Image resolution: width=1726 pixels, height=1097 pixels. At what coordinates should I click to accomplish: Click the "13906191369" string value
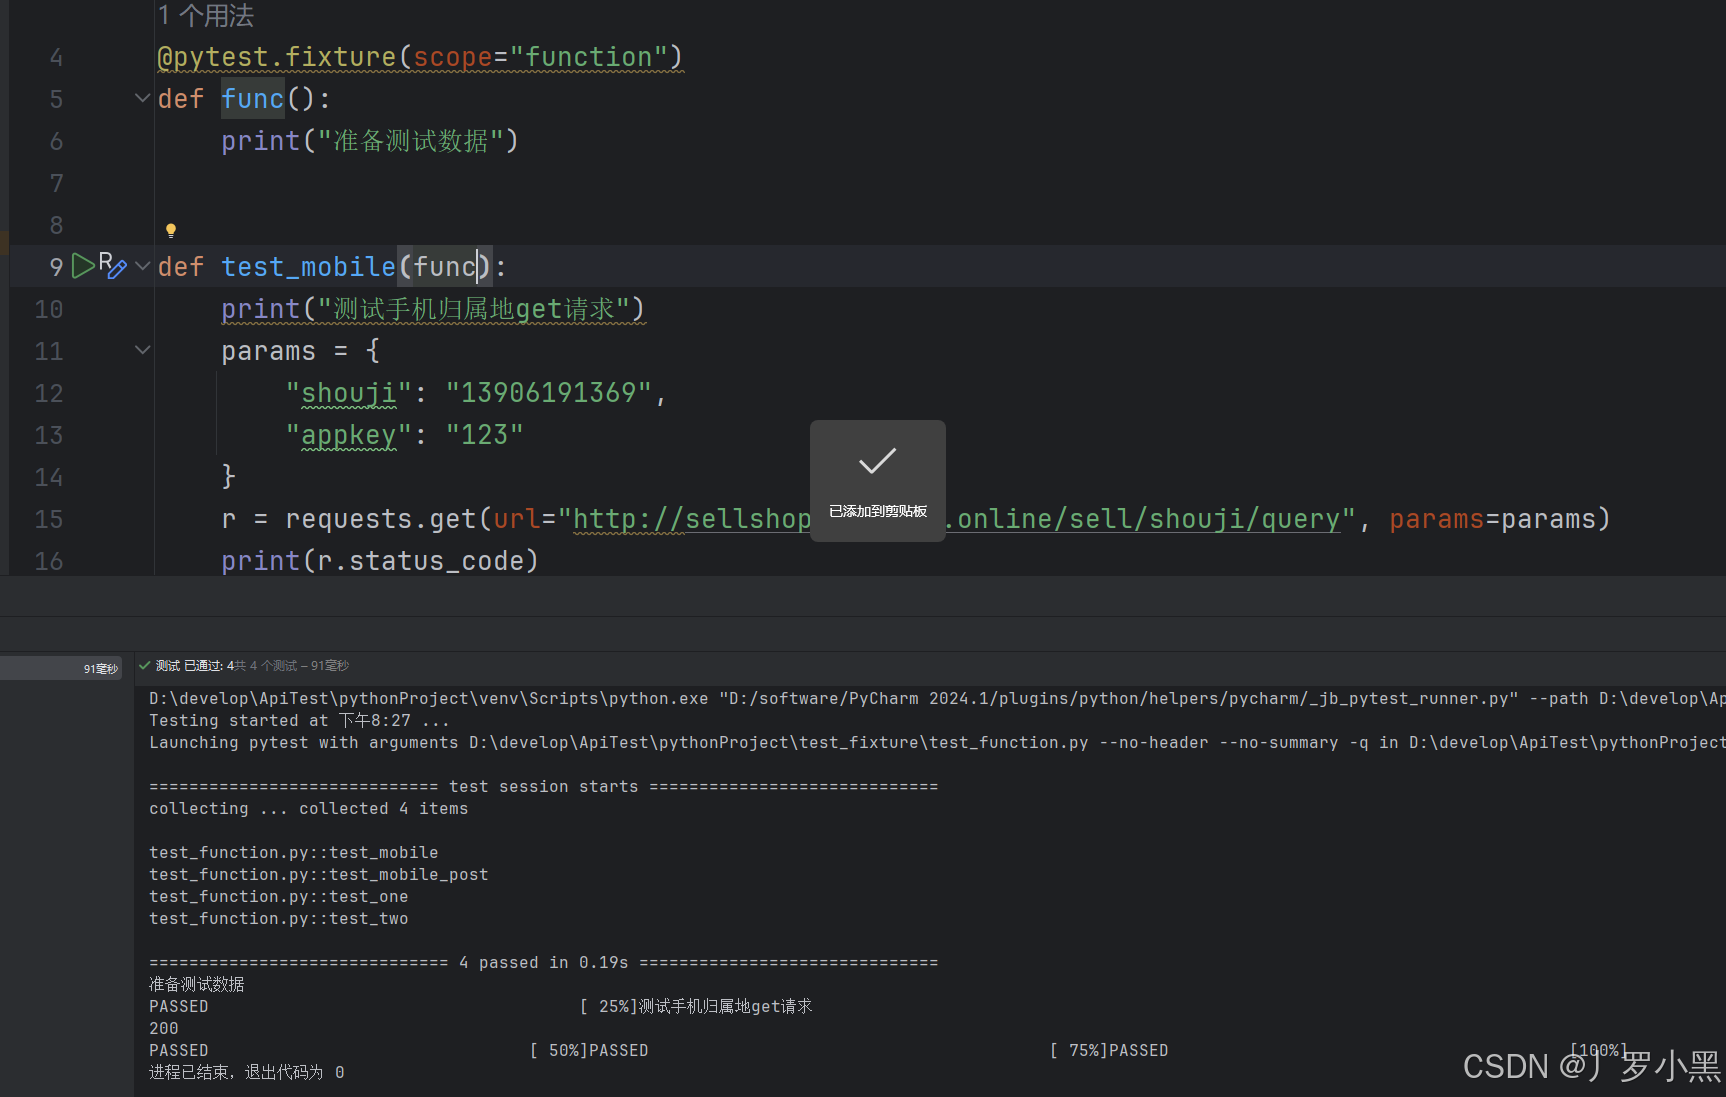[549, 393]
